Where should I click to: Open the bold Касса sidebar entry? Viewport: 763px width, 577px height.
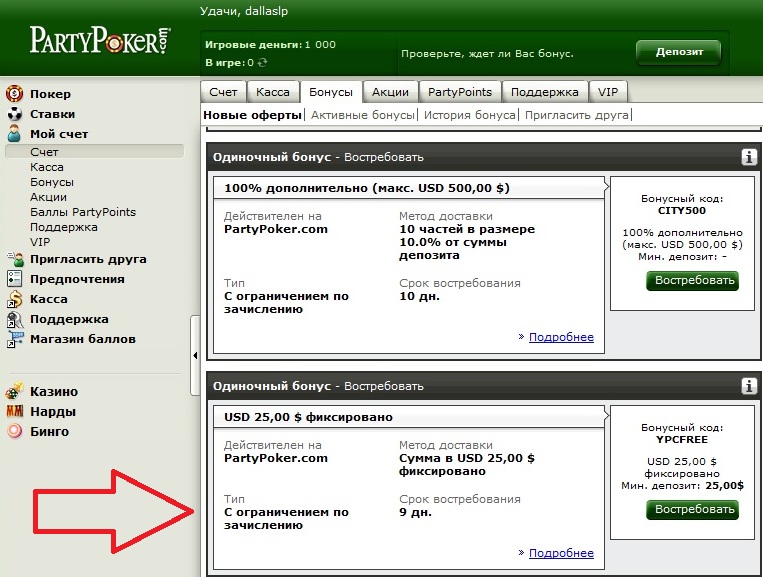pos(49,299)
